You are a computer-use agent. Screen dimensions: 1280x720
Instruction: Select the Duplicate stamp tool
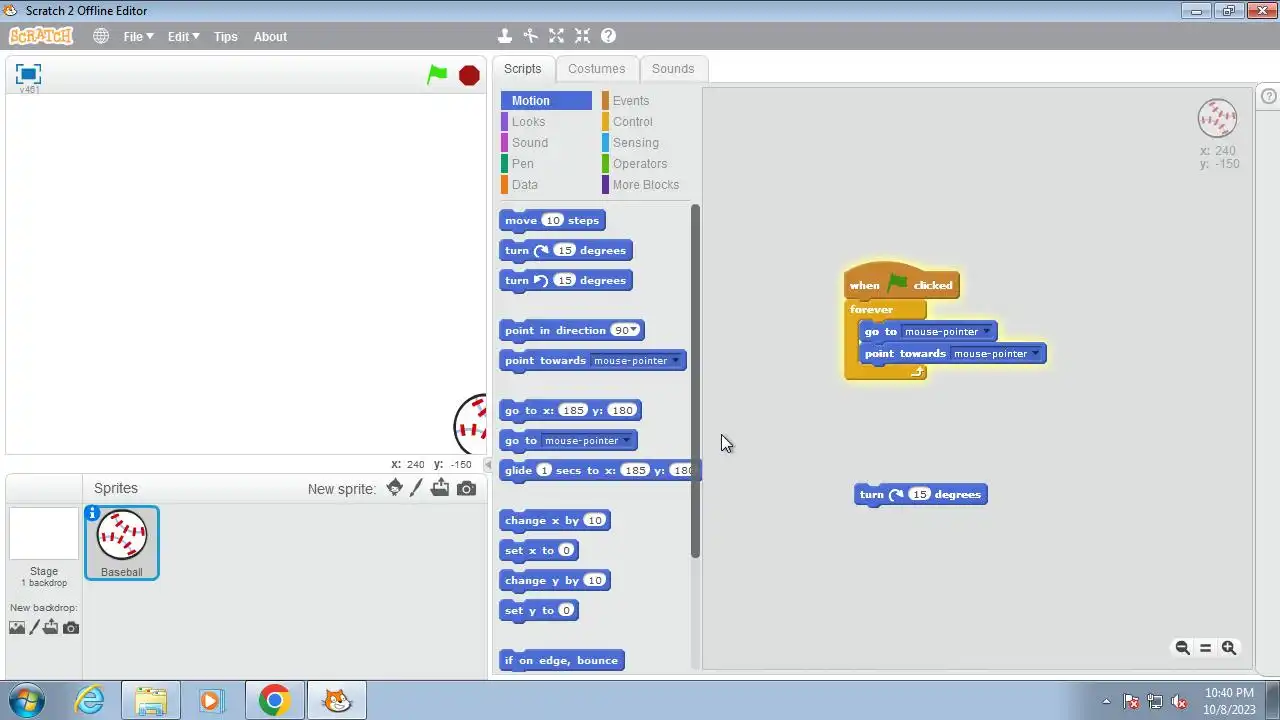(505, 36)
